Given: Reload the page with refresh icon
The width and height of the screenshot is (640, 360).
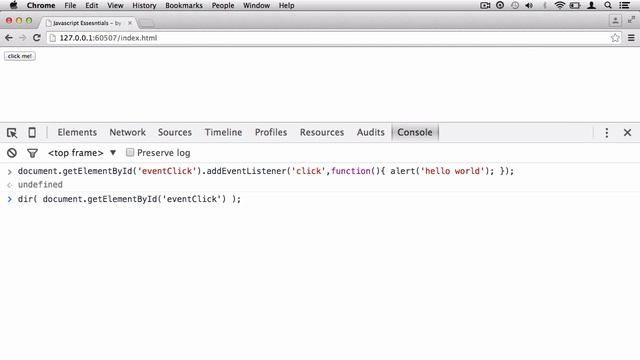Looking at the screenshot, I should coord(36,38).
